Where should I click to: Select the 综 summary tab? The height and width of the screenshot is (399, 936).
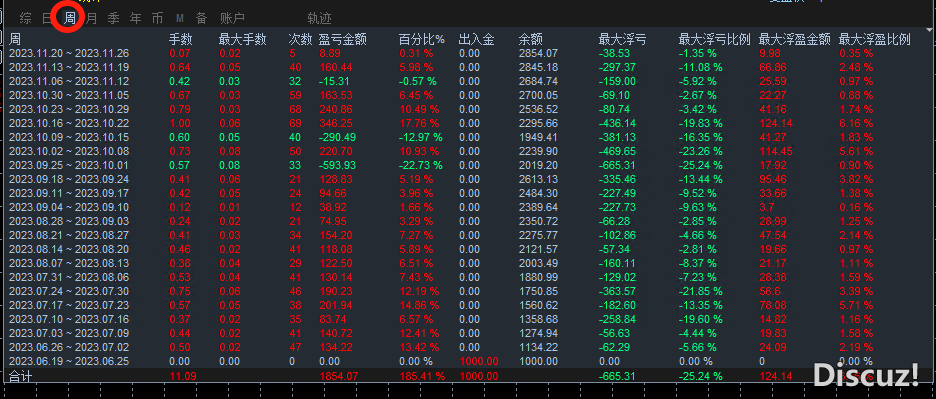(x=25, y=19)
